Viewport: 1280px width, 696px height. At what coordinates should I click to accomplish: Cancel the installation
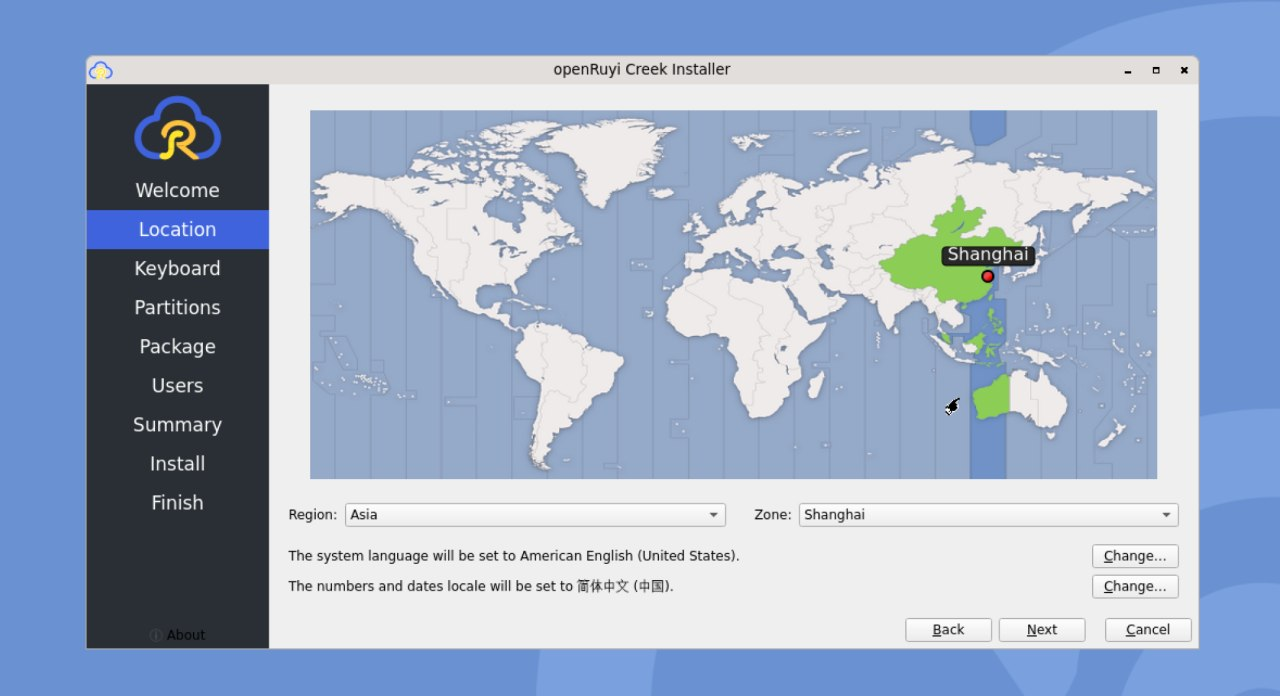pos(1147,630)
